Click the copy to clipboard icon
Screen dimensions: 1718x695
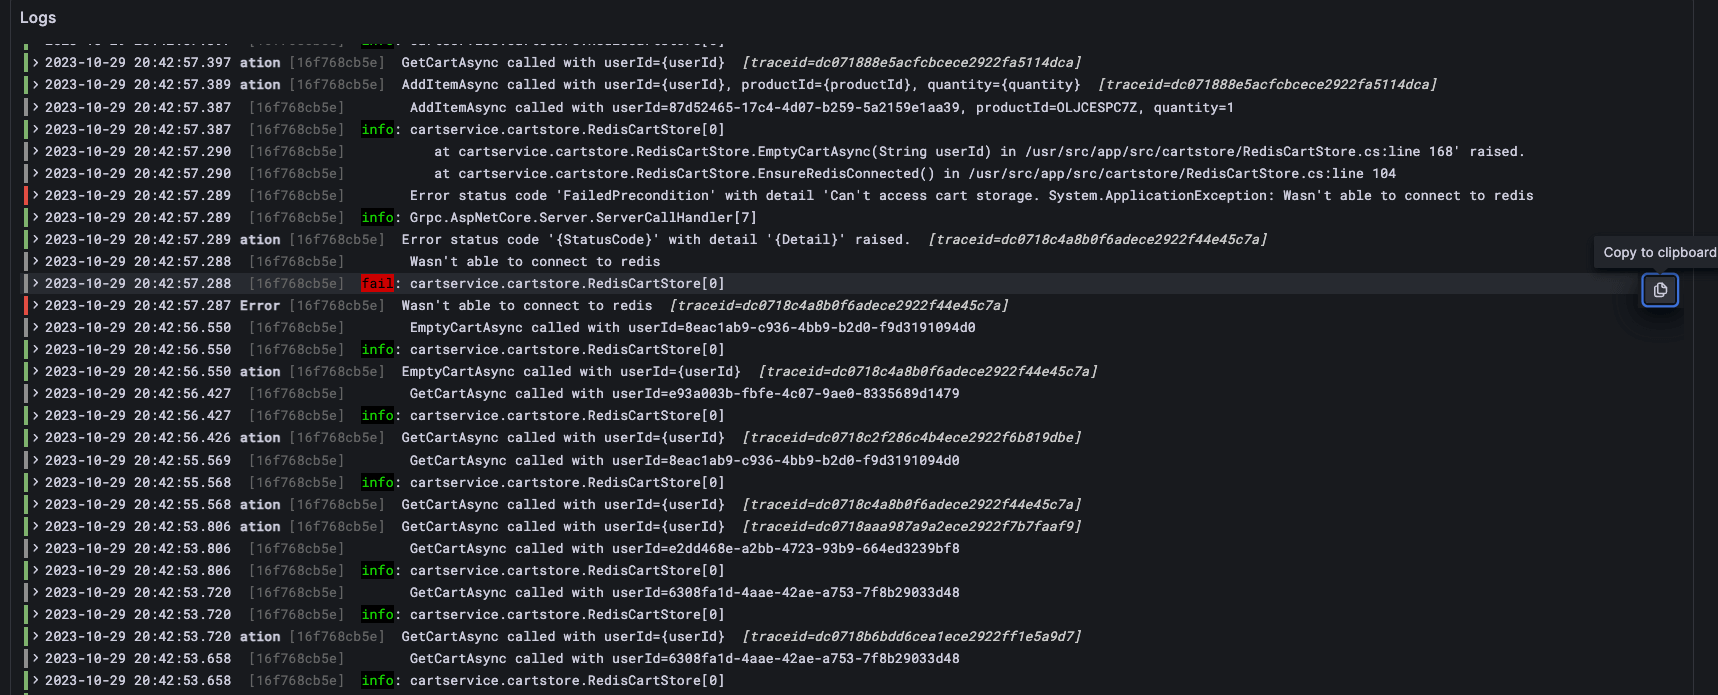coord(1660,291)
